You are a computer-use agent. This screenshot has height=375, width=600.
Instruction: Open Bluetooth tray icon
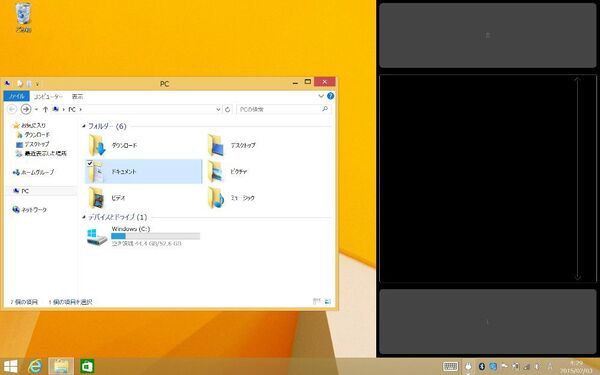click(x=482, y=367)
